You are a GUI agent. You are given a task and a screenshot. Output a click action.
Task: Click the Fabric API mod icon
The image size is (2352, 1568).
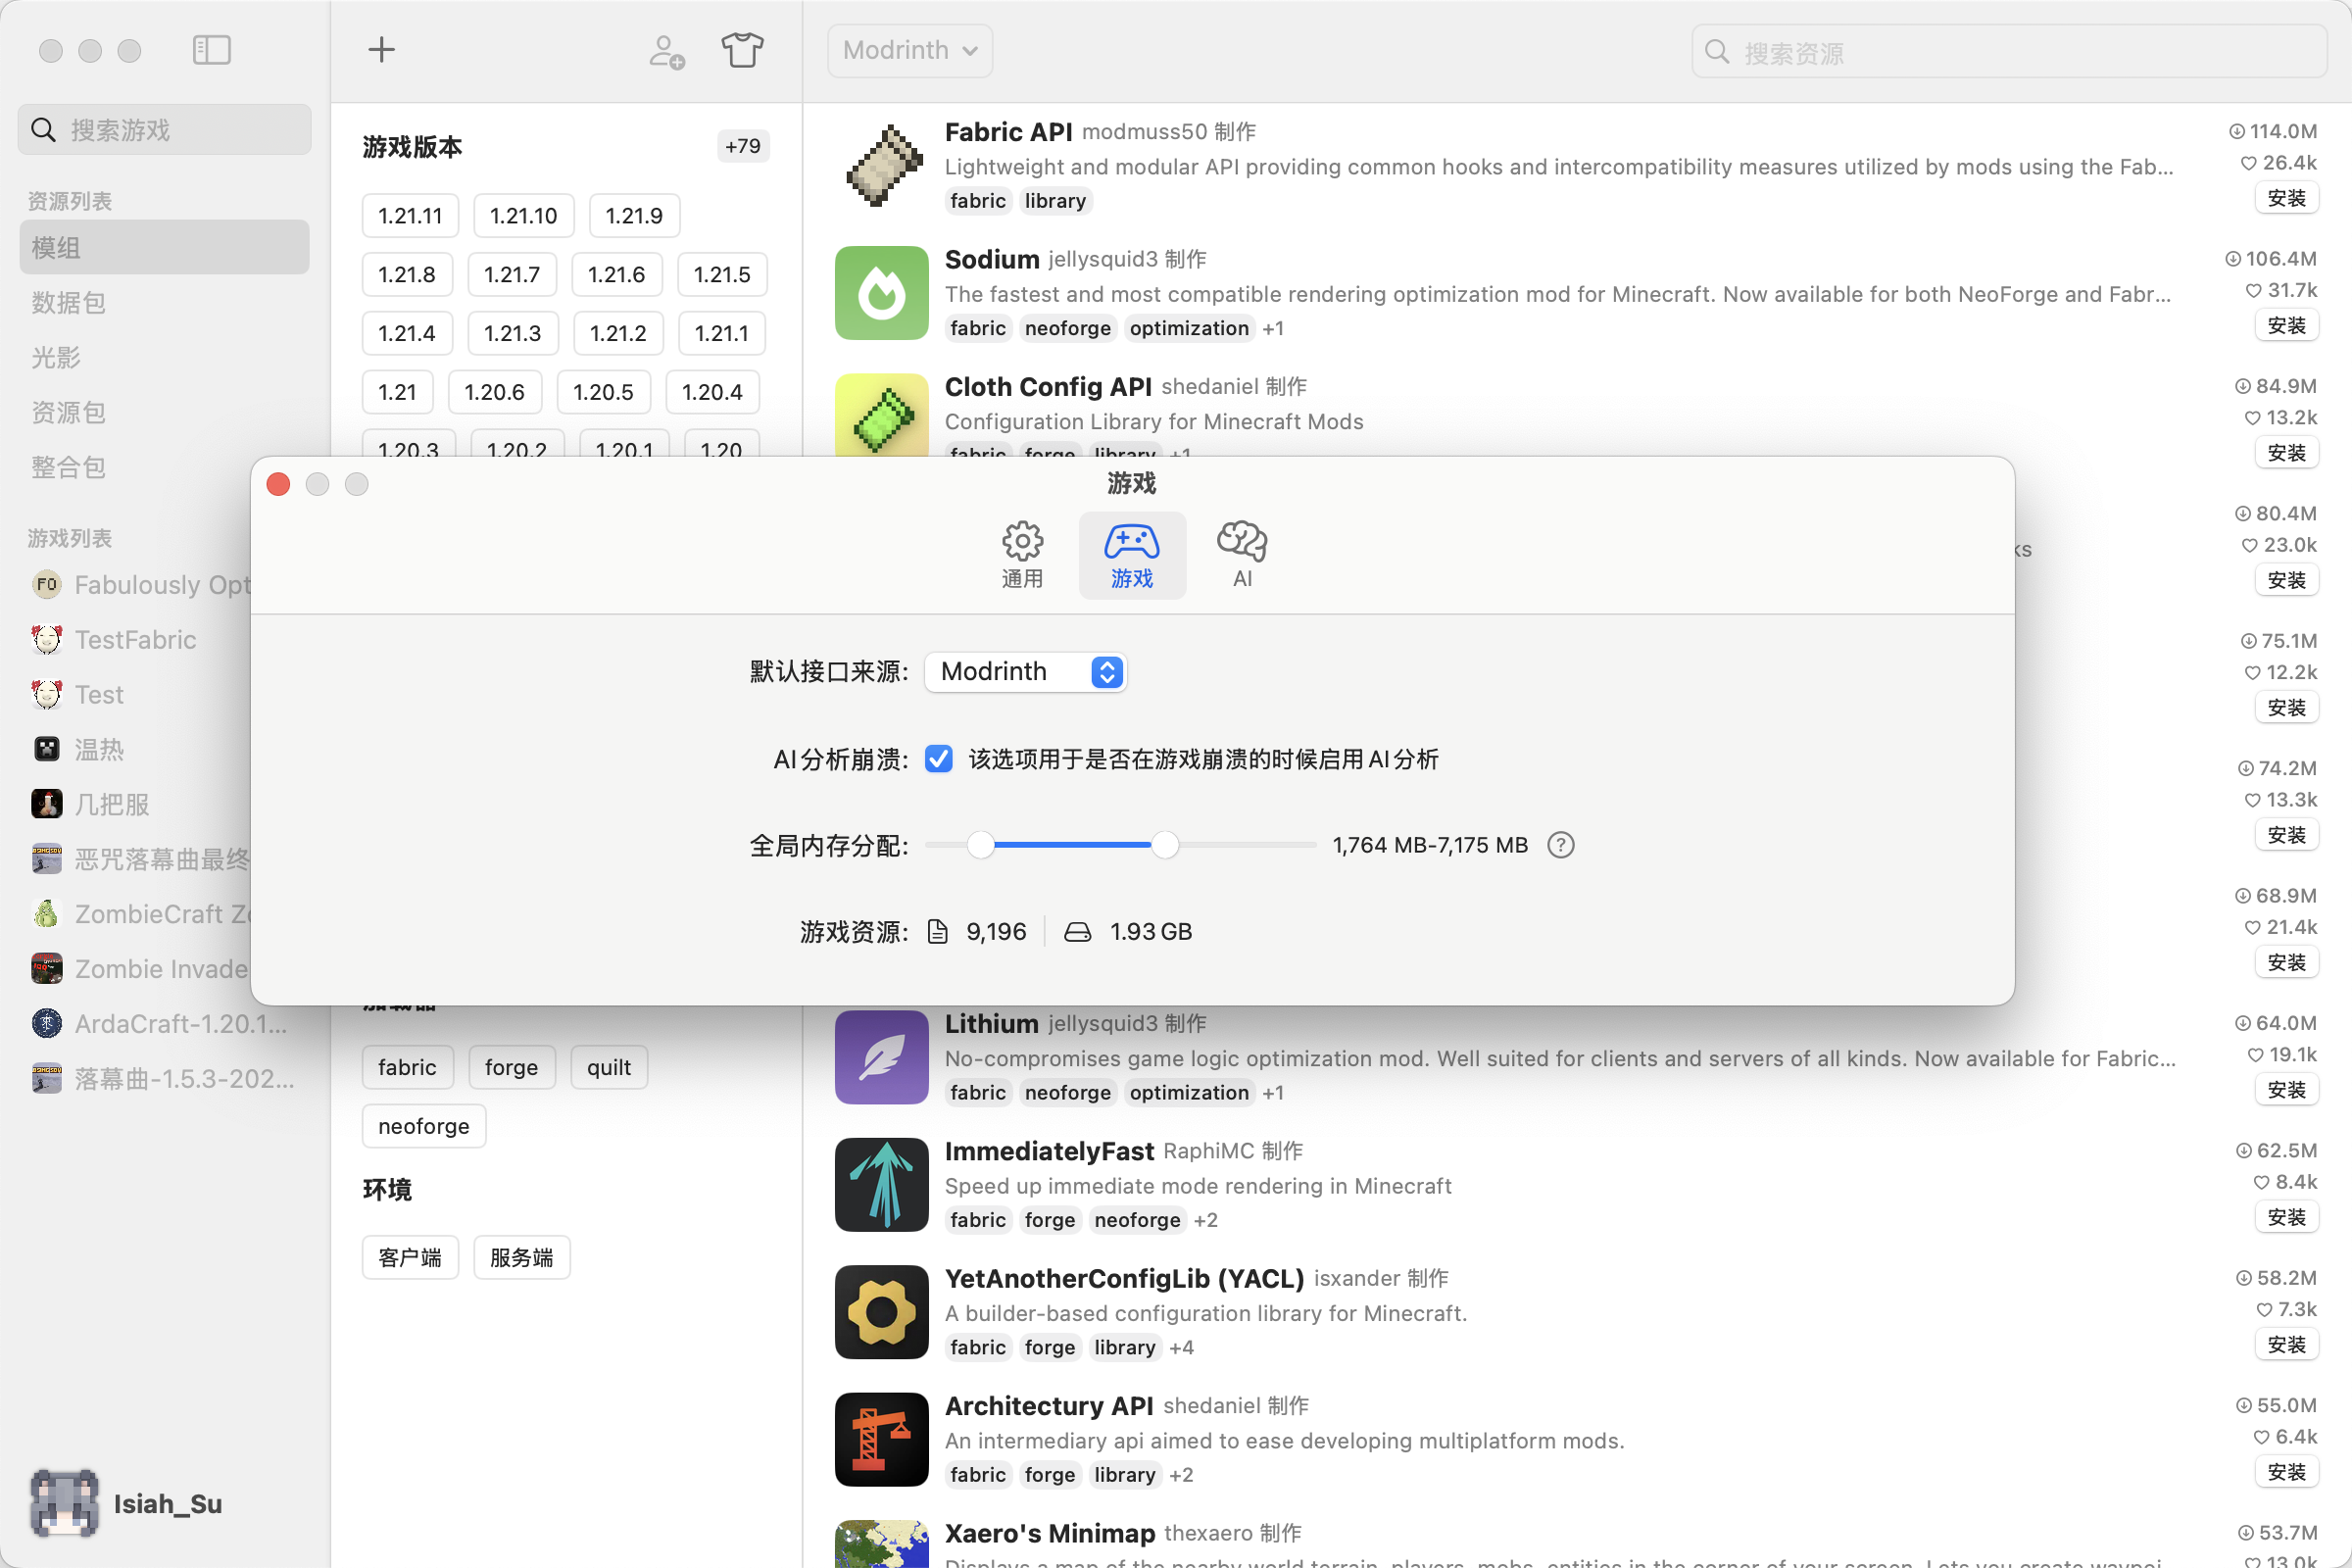(880, 166)
